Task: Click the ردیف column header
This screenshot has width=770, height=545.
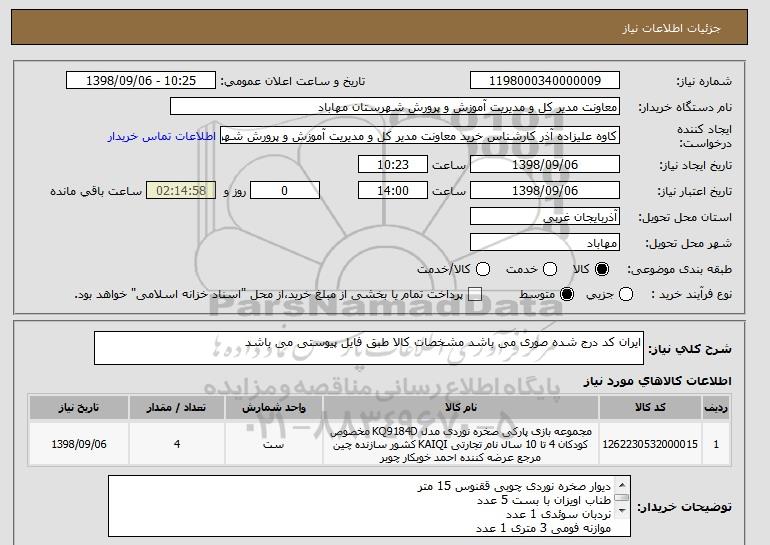Action: click(716, 408)
